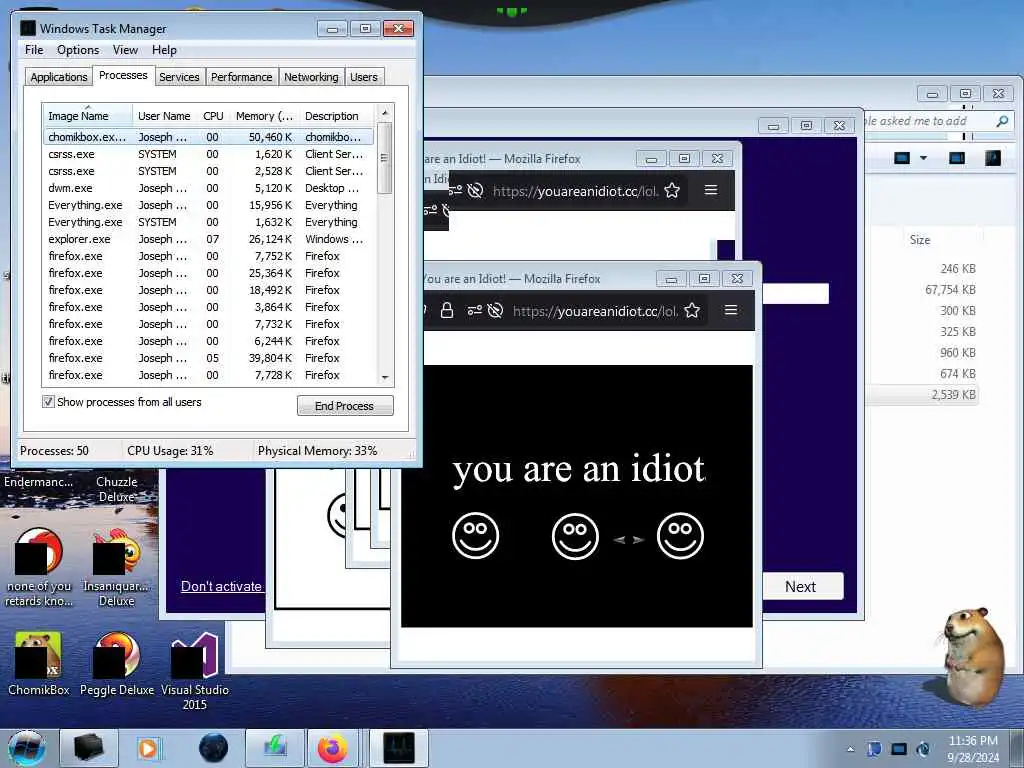
Task: Open Help menu in Task Manager
Action: pyautogui.click(x=164, y=50)
